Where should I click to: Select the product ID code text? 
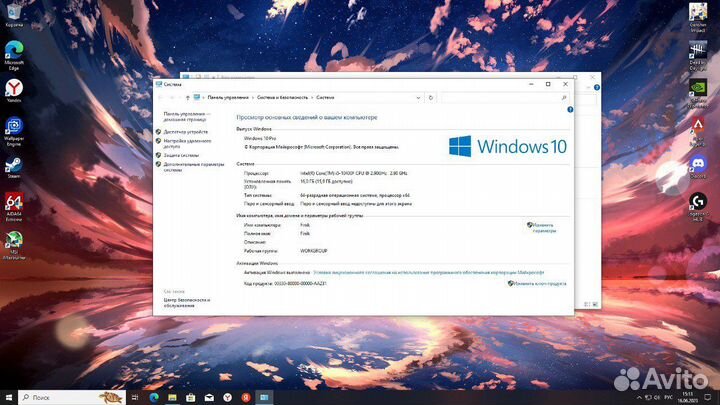pos(300,284)
